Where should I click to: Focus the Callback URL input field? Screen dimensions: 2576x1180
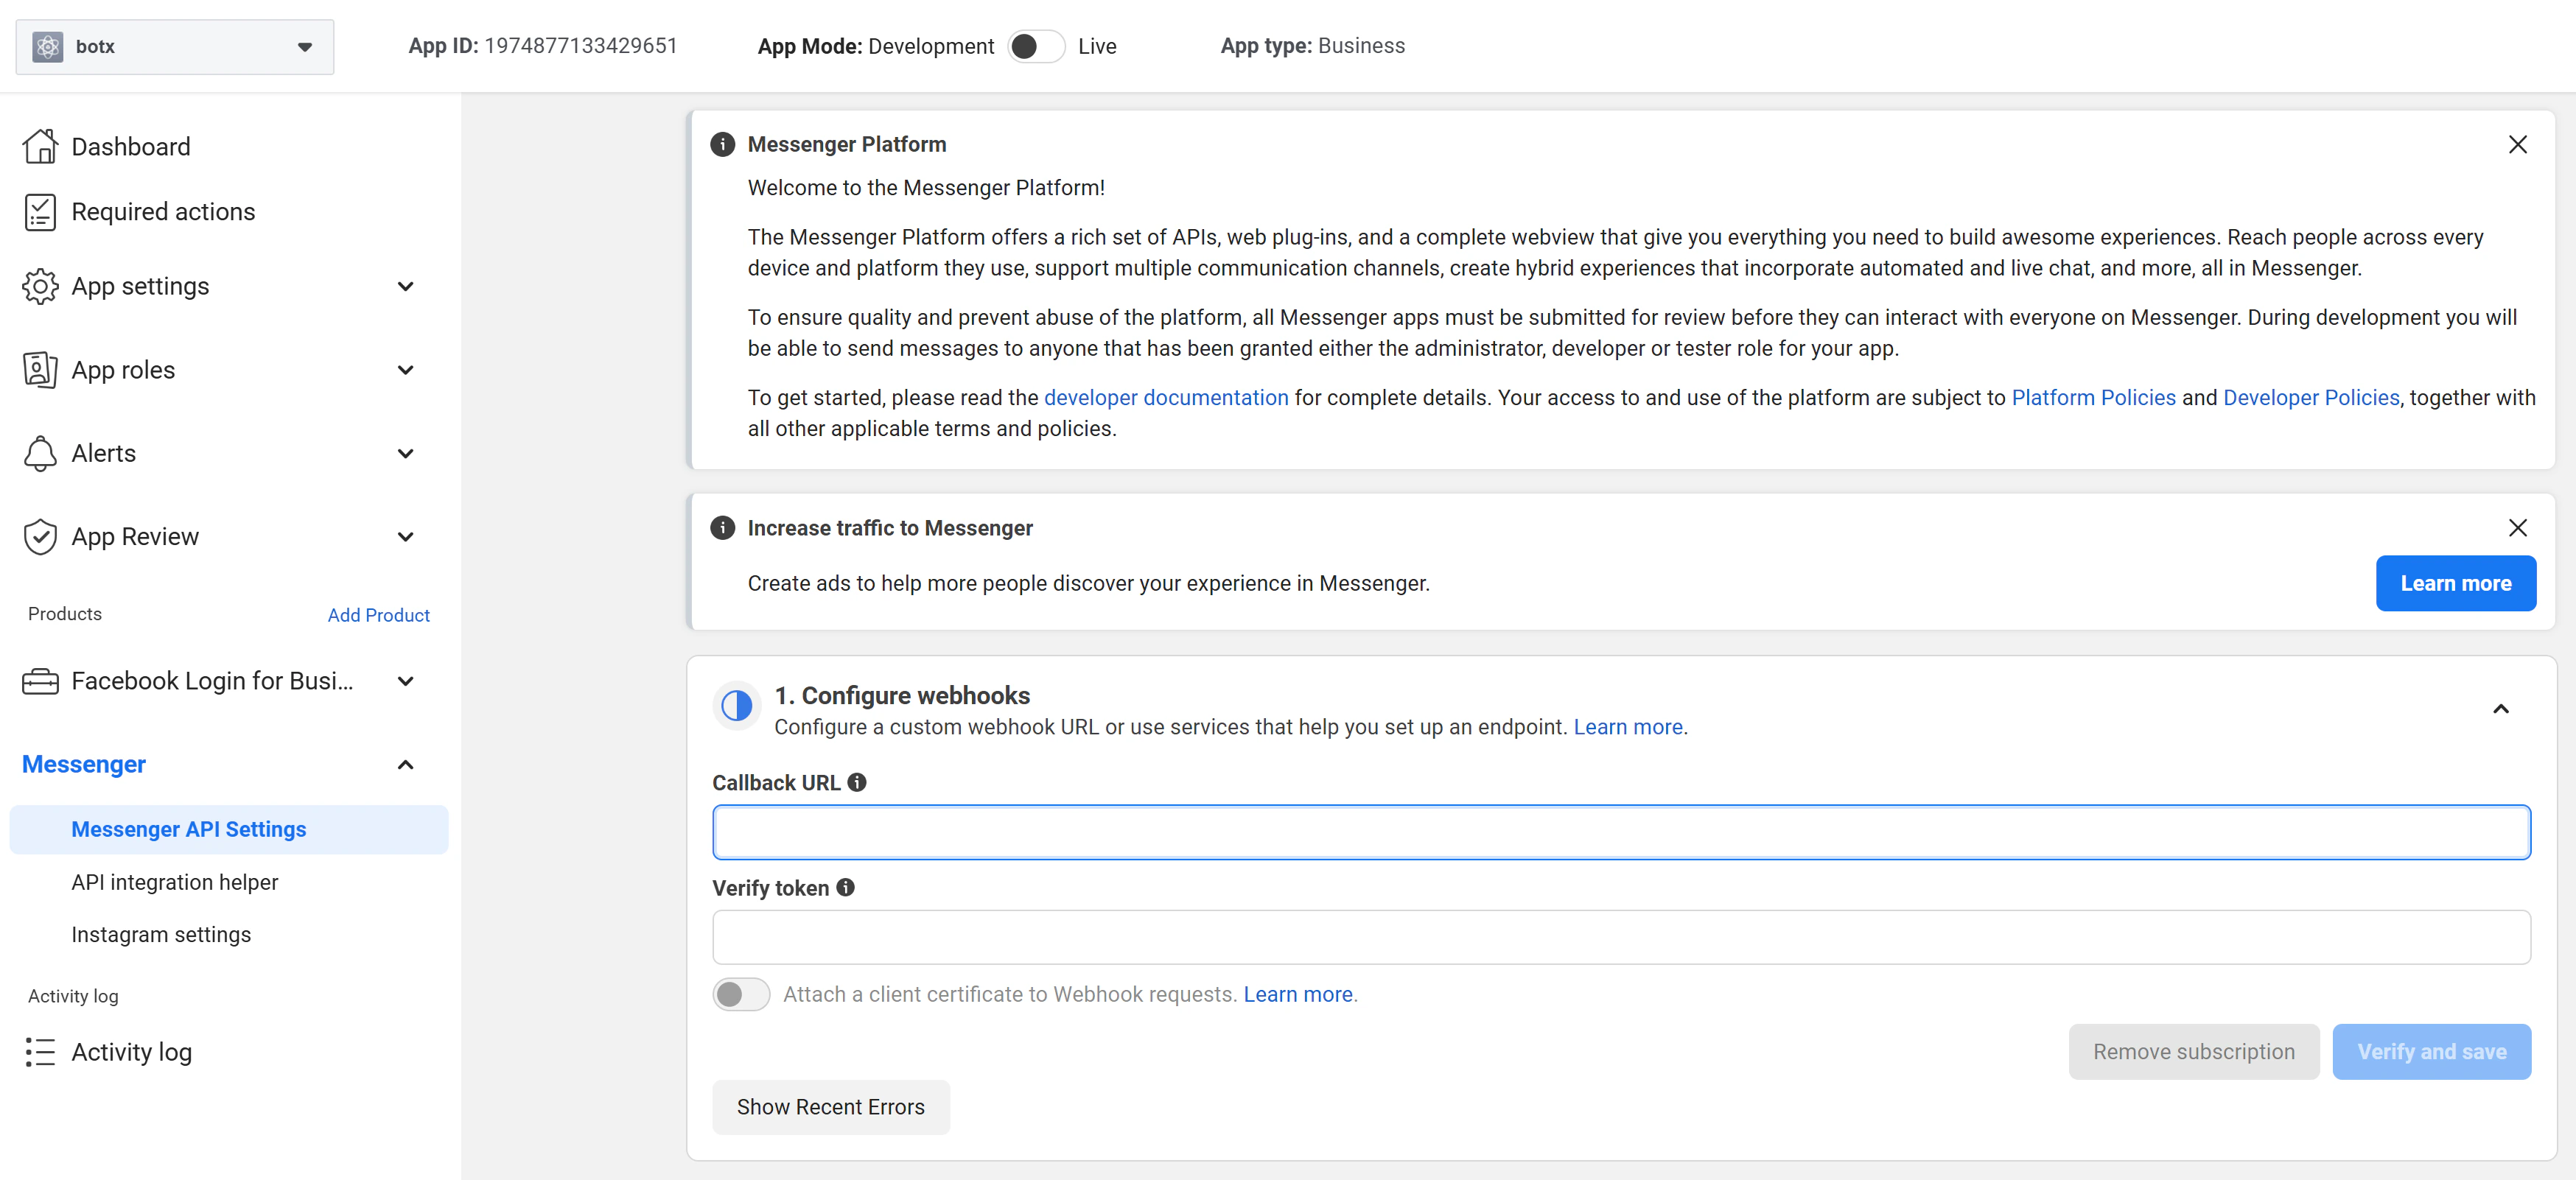pos(1621,832)
